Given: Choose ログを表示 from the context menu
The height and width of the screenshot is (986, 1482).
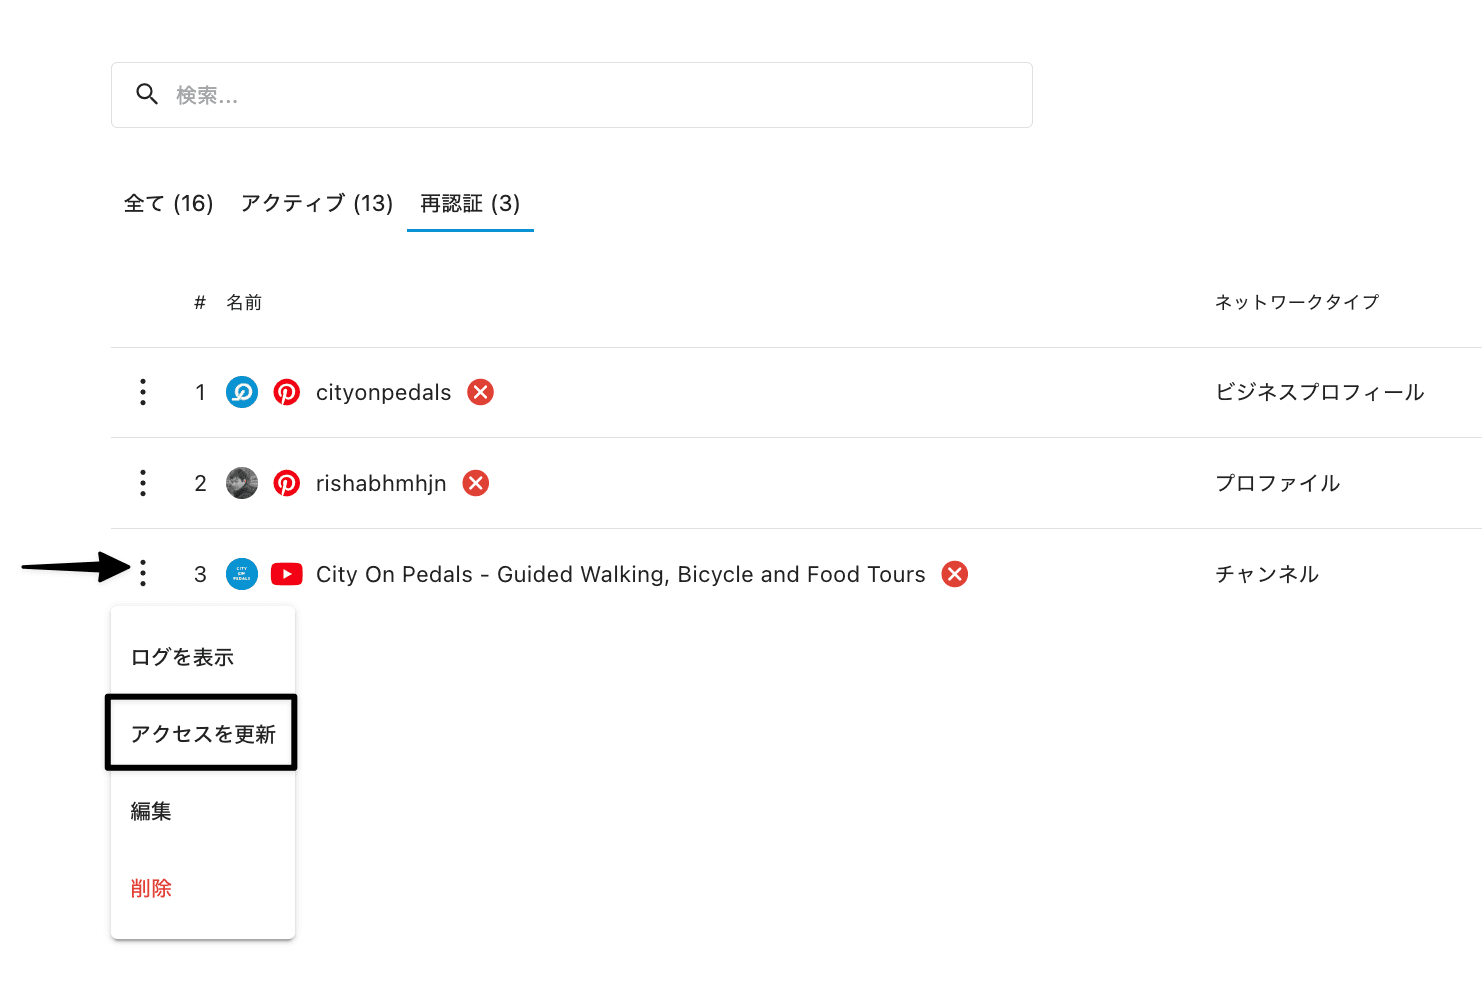Looking at the screenshot, I should point(182,657).
